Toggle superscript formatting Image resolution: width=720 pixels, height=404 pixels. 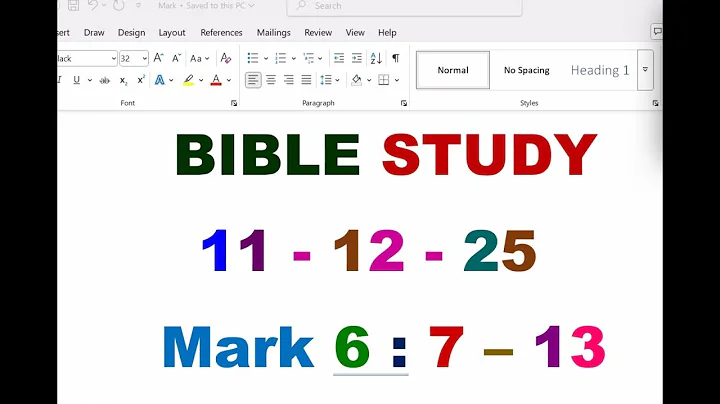[x=141, y=80]
